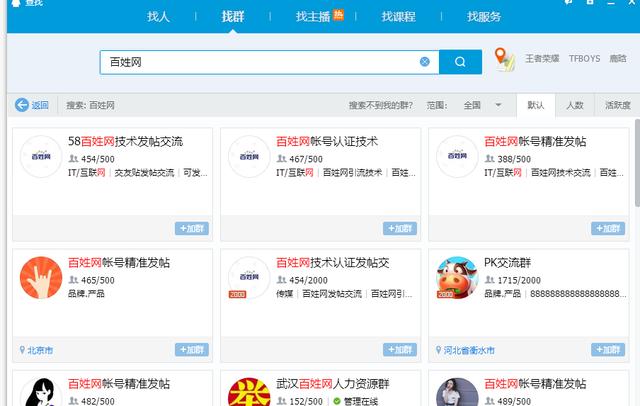
Task: Click +加群 for 百姓网技术认证发帖交
Action: coord(400,350)
